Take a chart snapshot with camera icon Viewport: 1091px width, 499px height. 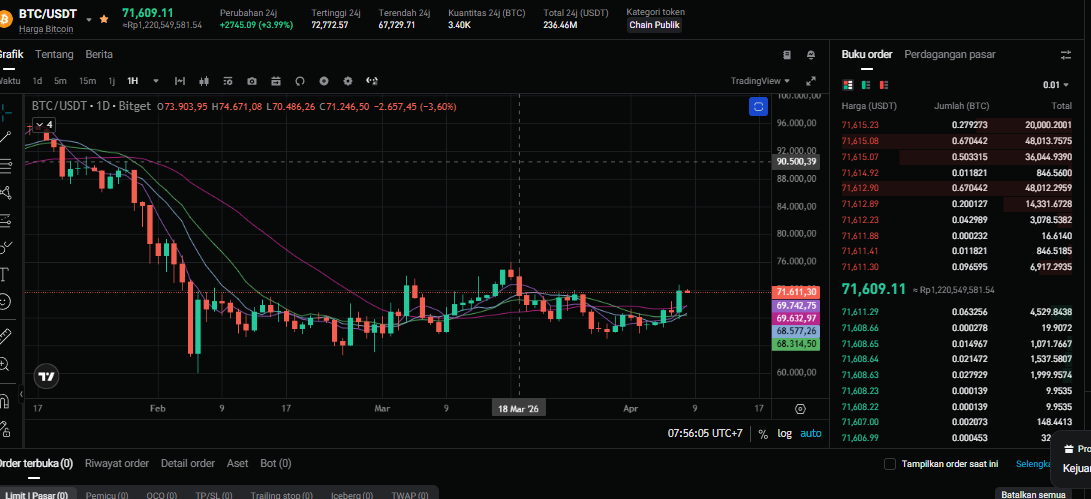point(251,81)
